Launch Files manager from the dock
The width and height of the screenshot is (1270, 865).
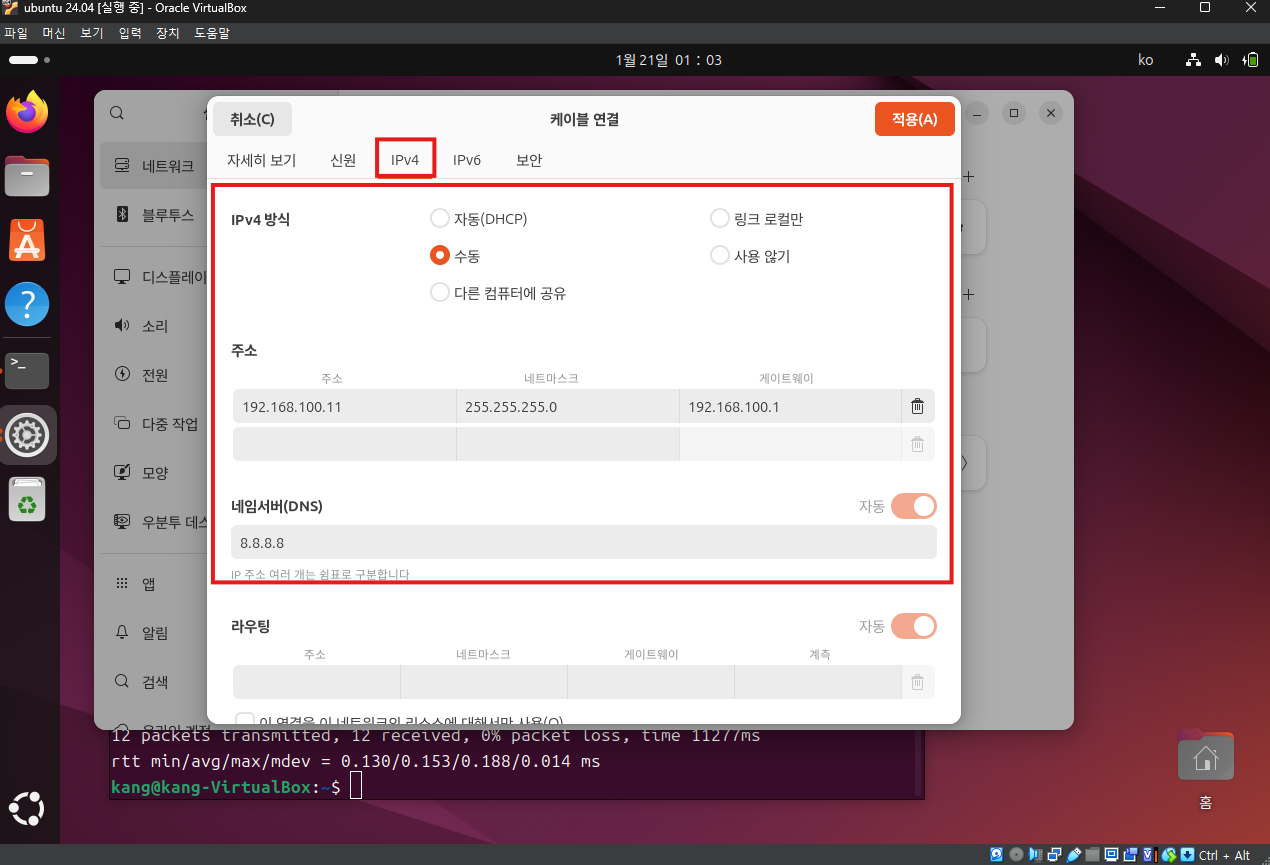(27, 177)
